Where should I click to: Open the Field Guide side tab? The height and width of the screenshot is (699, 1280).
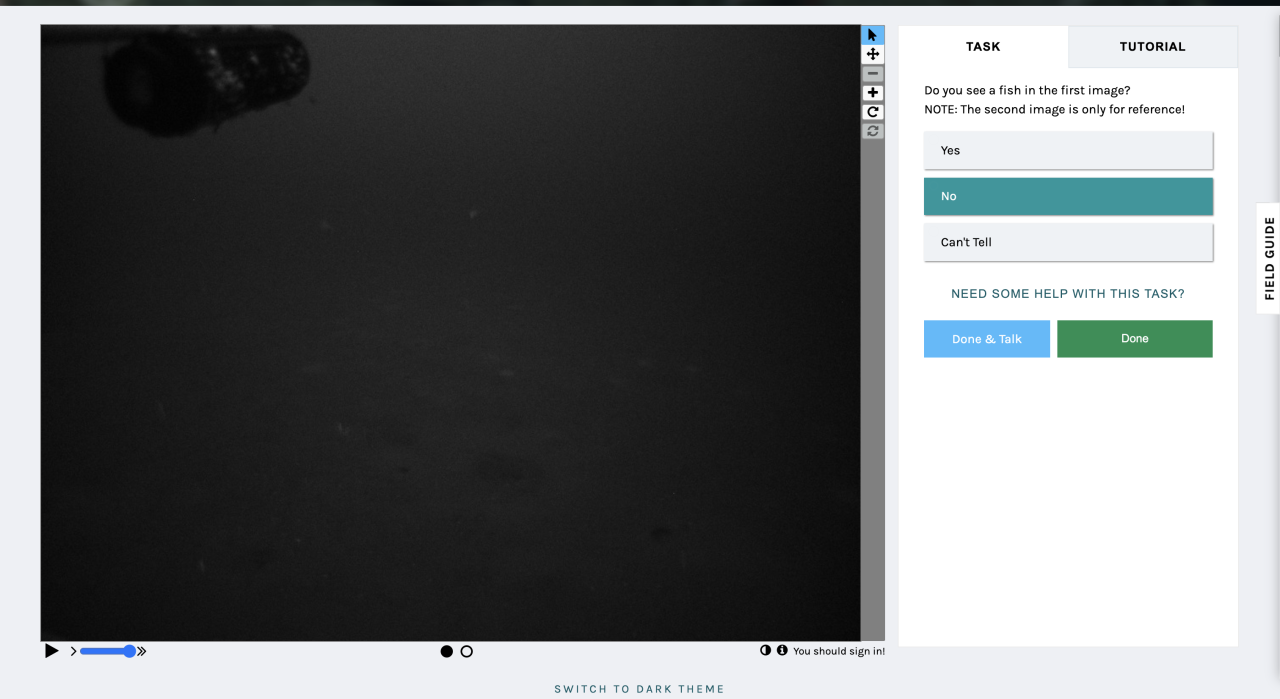pos(1269,258)
